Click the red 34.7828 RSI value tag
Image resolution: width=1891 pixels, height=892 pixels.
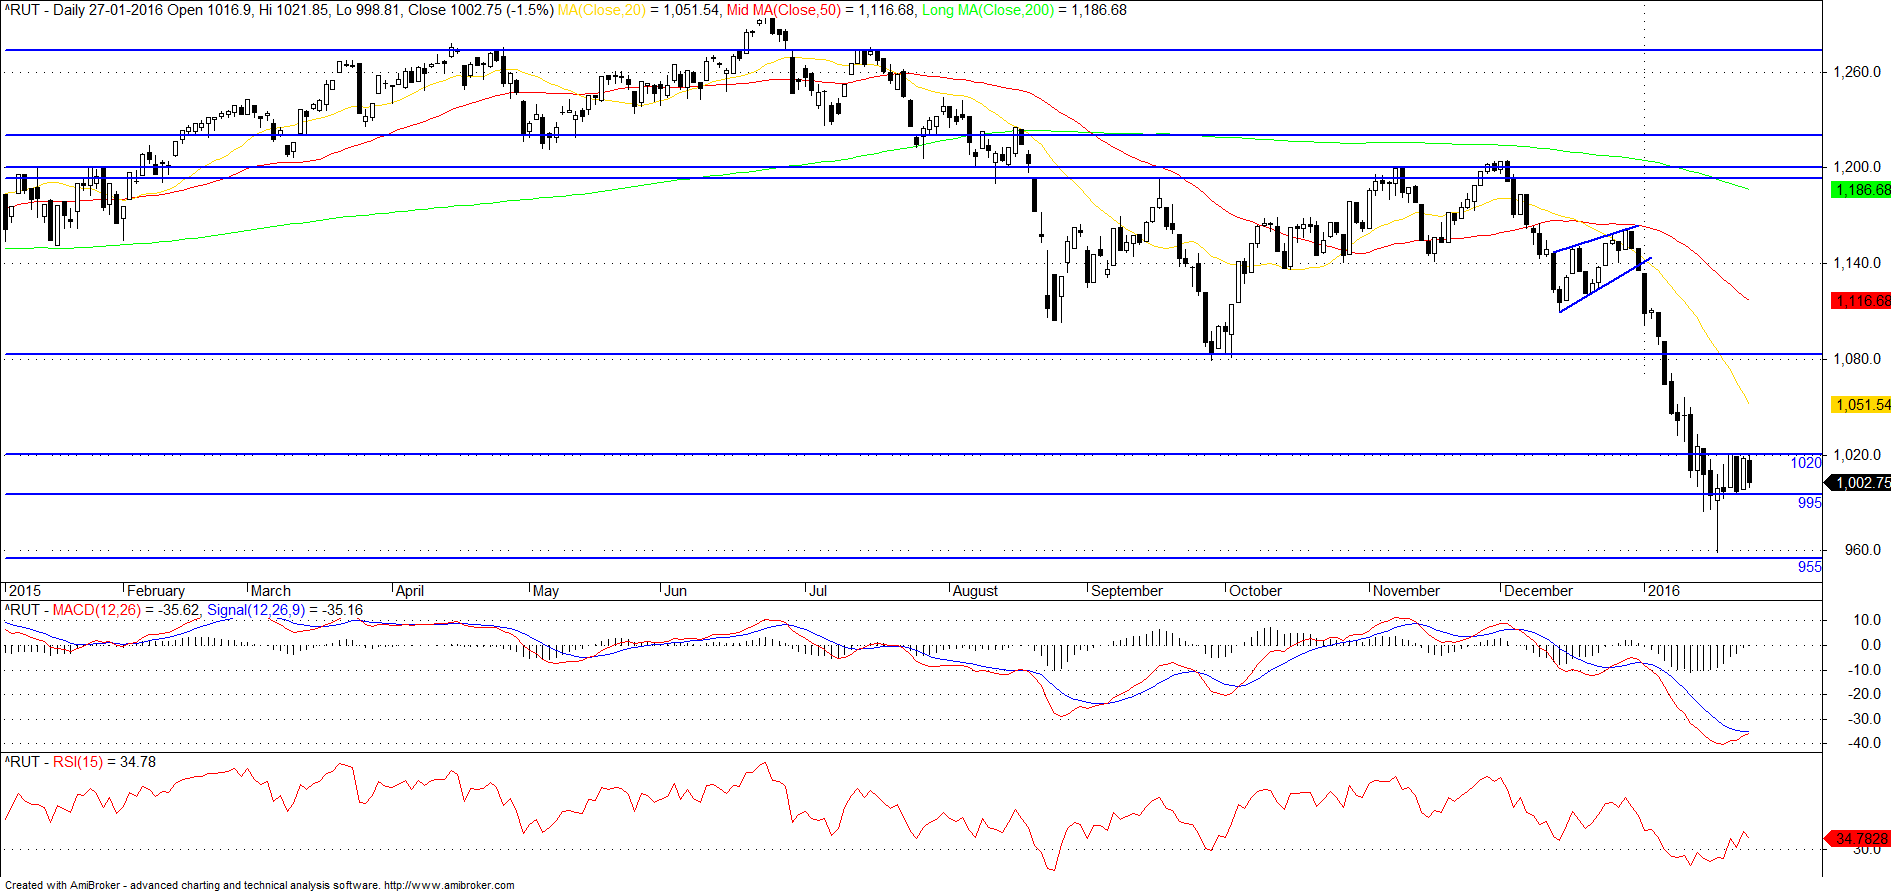coord(1858,839)
